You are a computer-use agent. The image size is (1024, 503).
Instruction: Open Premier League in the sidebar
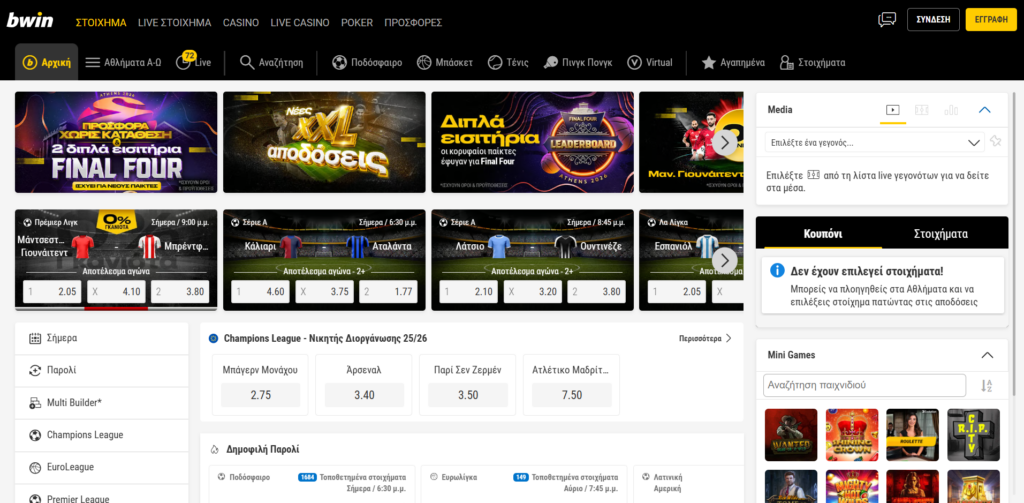coord(102,493)
